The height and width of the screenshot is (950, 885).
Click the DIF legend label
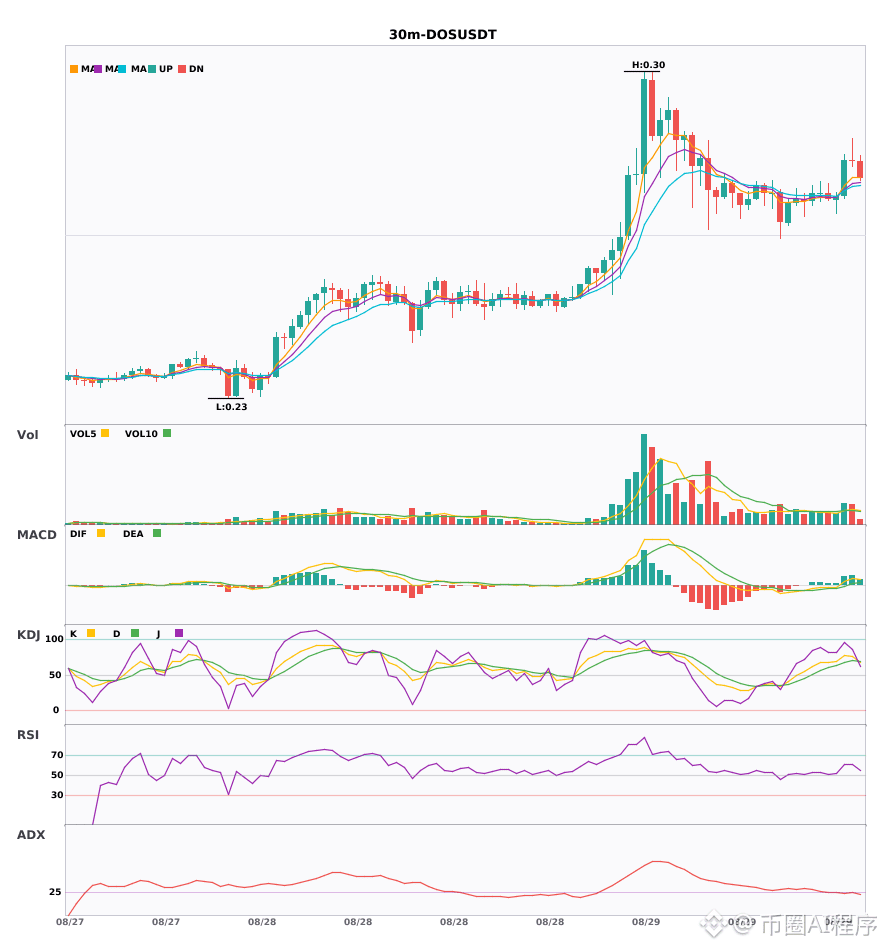[x=78, y=534]
